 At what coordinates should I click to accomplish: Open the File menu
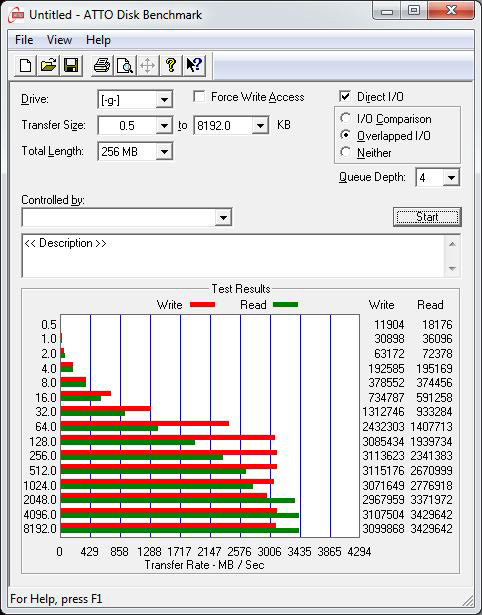[24, 40]
